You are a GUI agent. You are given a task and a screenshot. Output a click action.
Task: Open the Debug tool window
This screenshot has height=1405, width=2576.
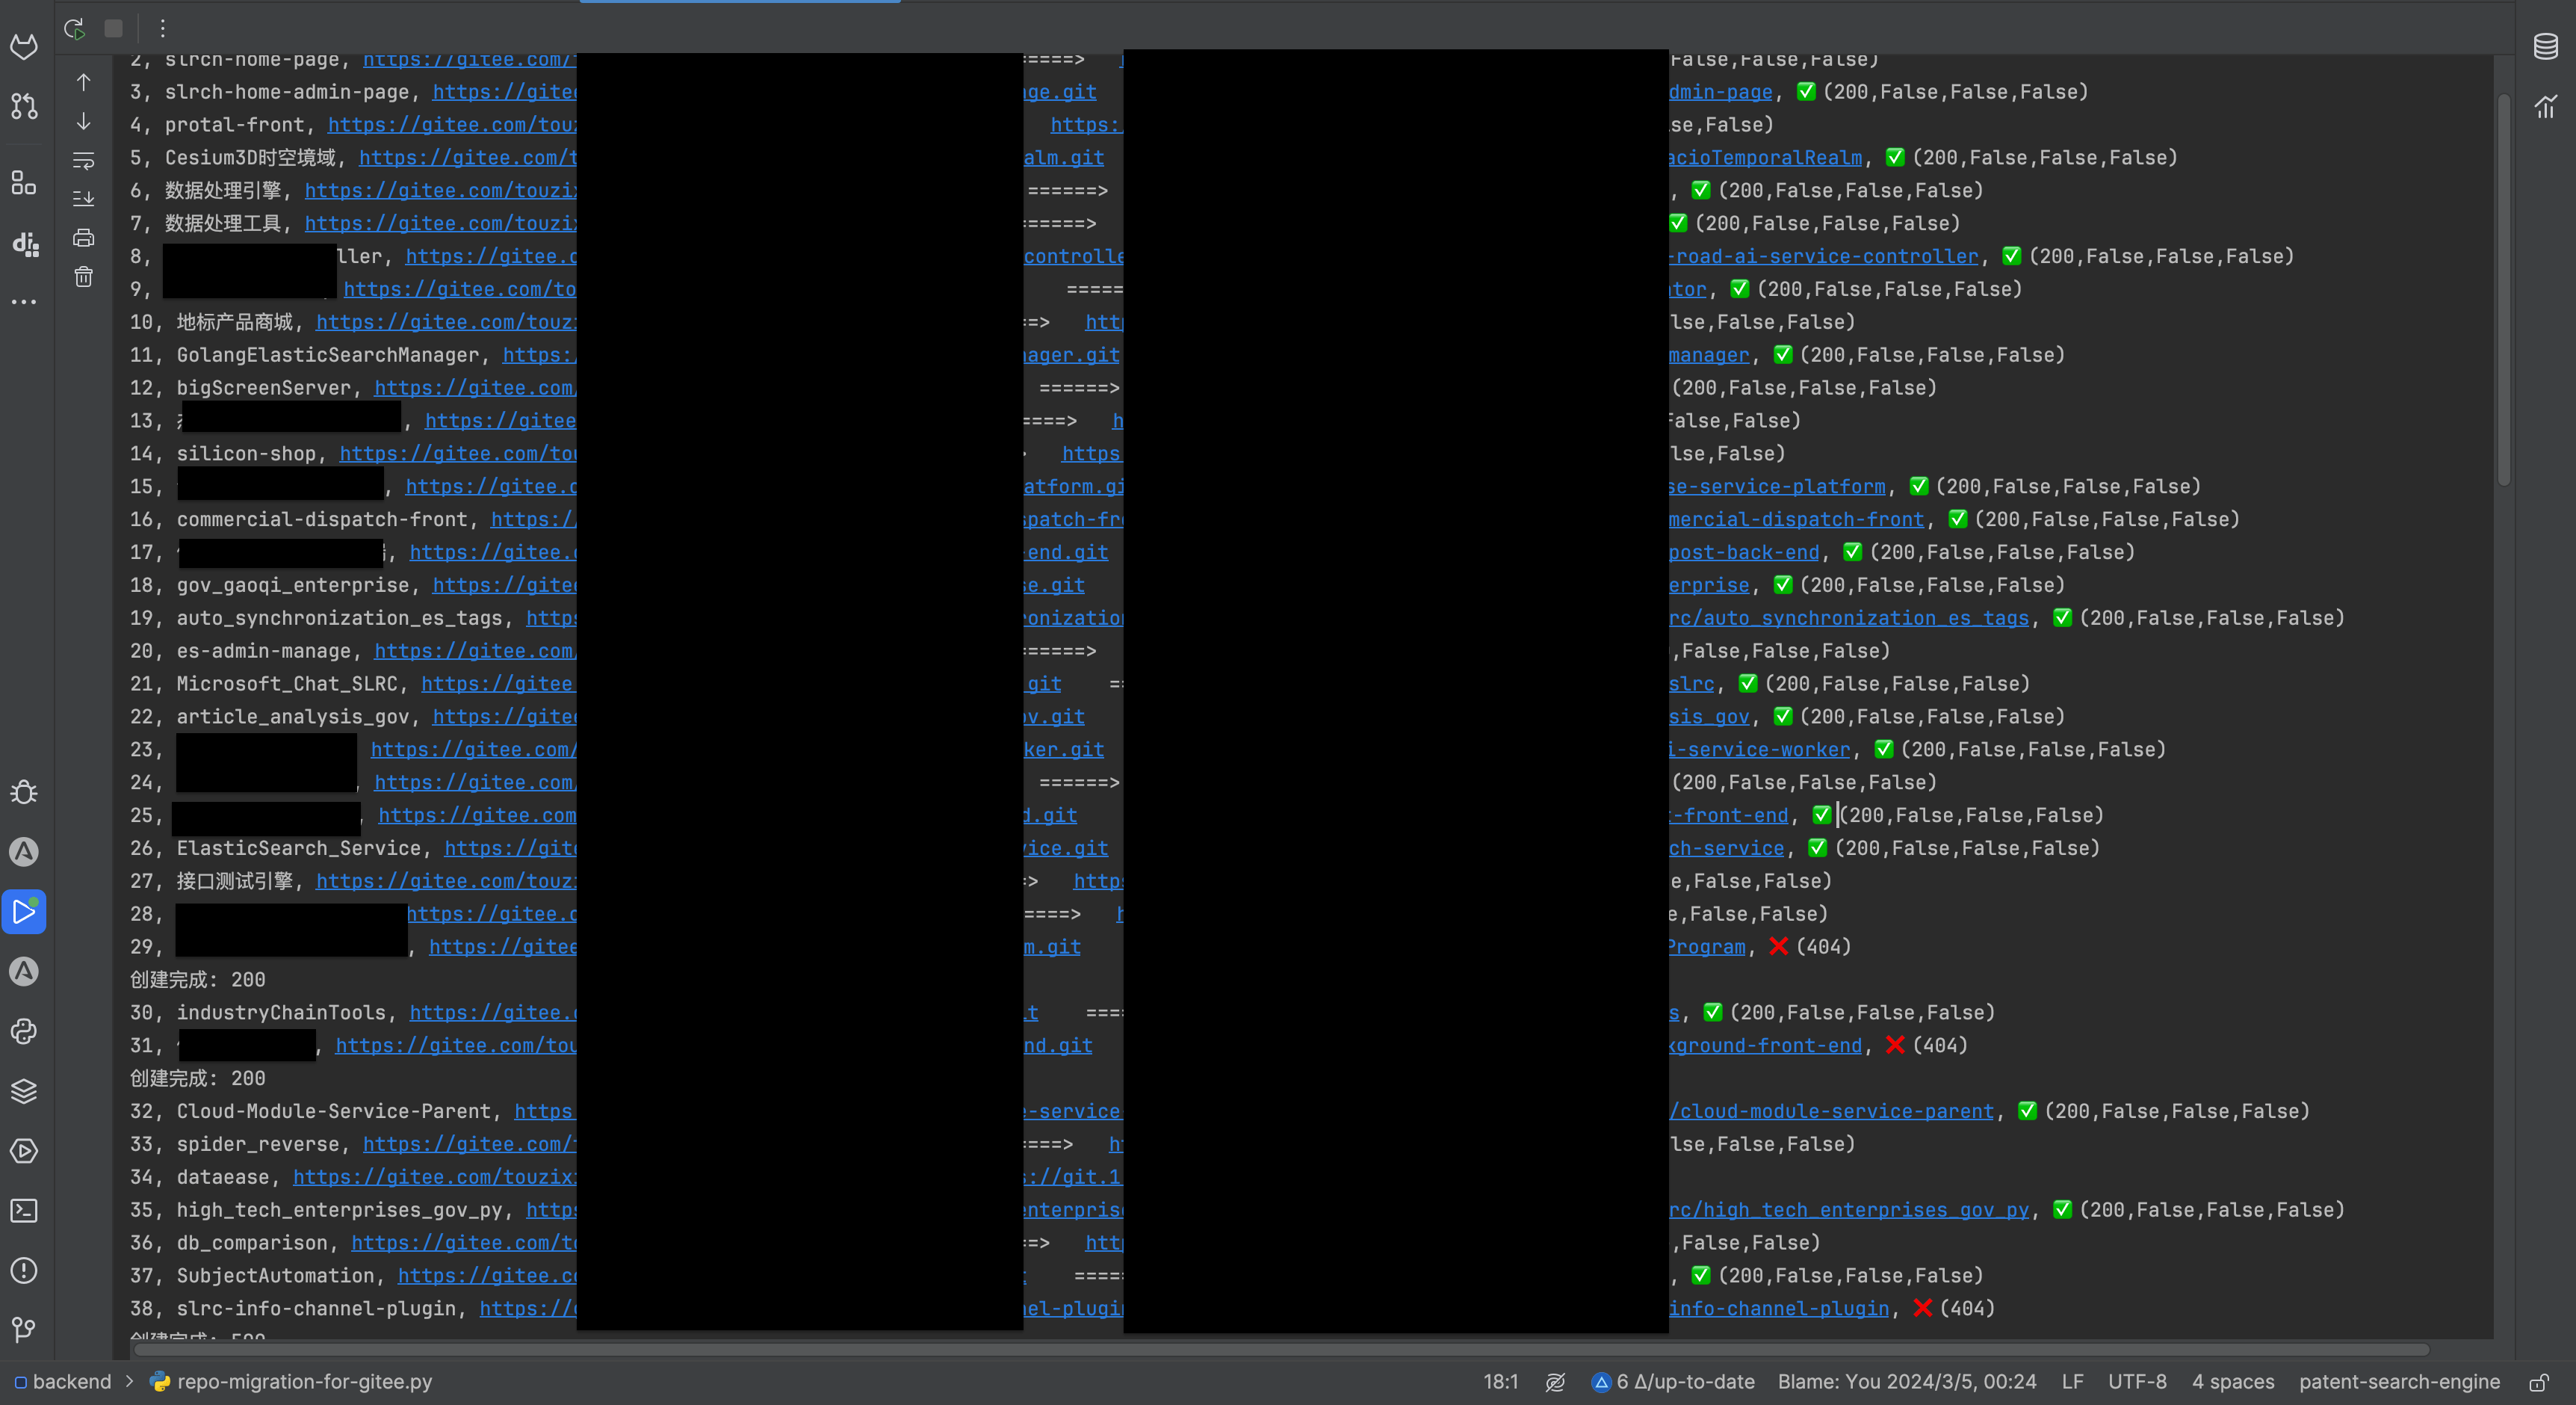[x=24, y=793]
